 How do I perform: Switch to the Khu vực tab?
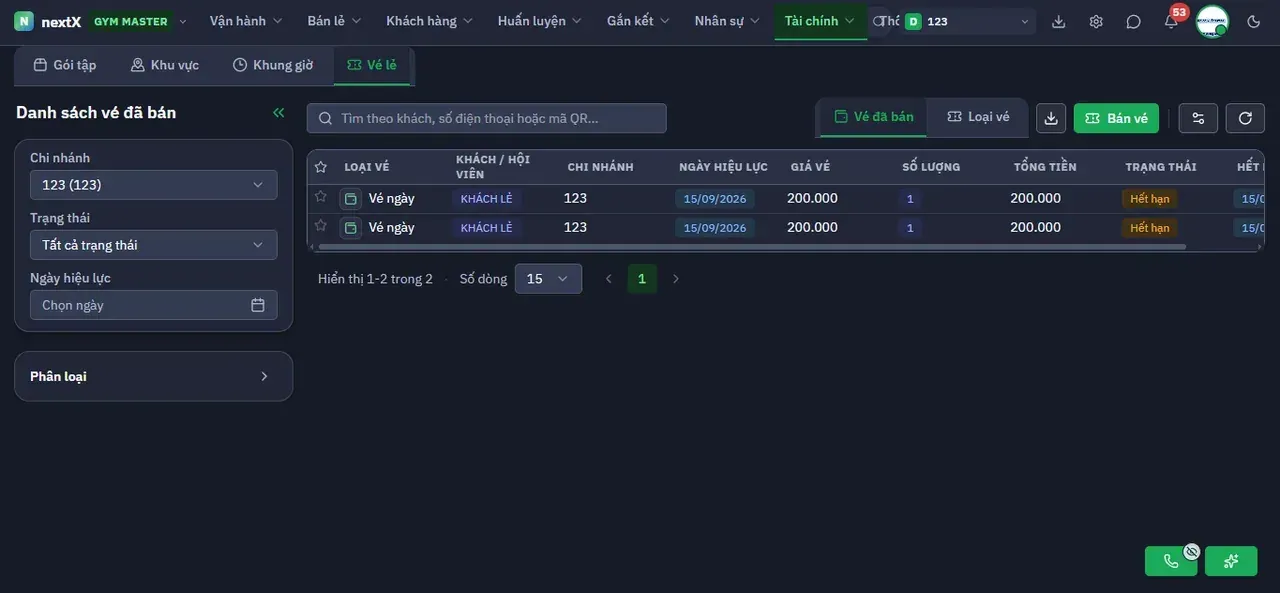coord(165,65)
